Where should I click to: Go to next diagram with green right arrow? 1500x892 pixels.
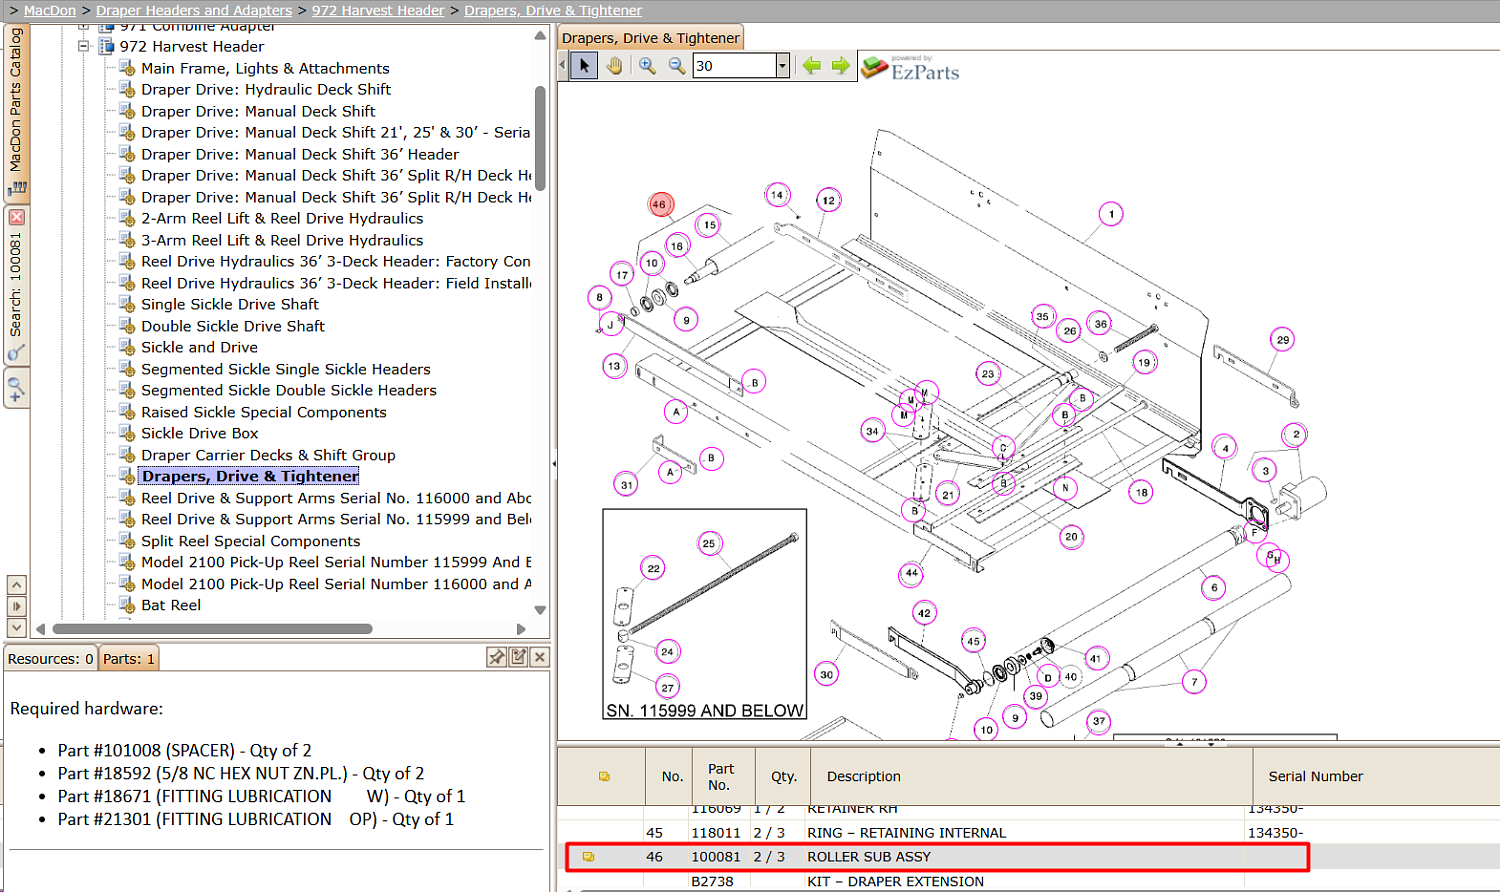tap(840, 66)
